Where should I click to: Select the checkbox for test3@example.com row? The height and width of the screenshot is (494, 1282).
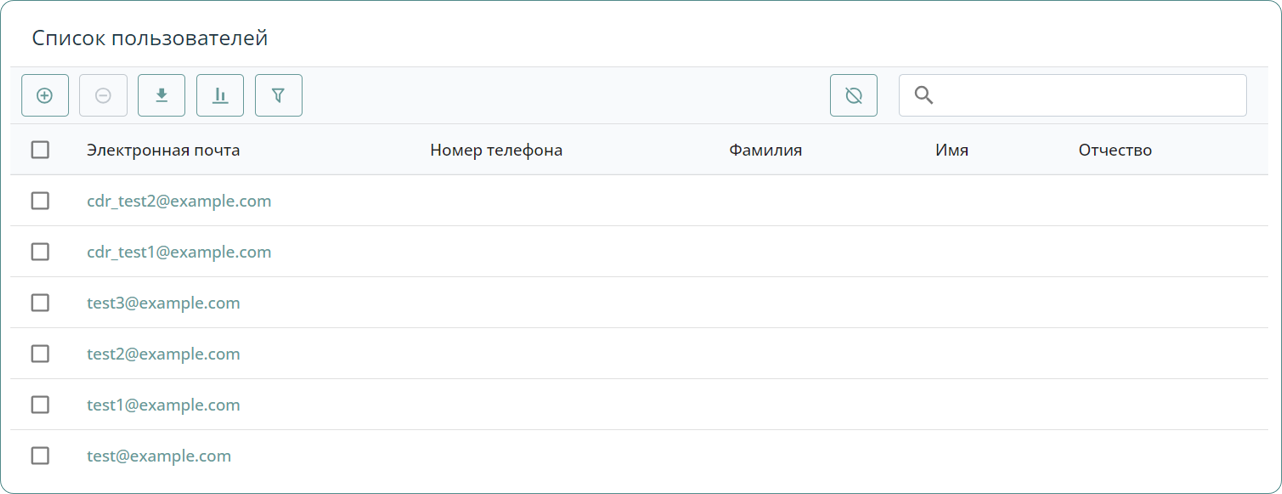tap(40, 303)
